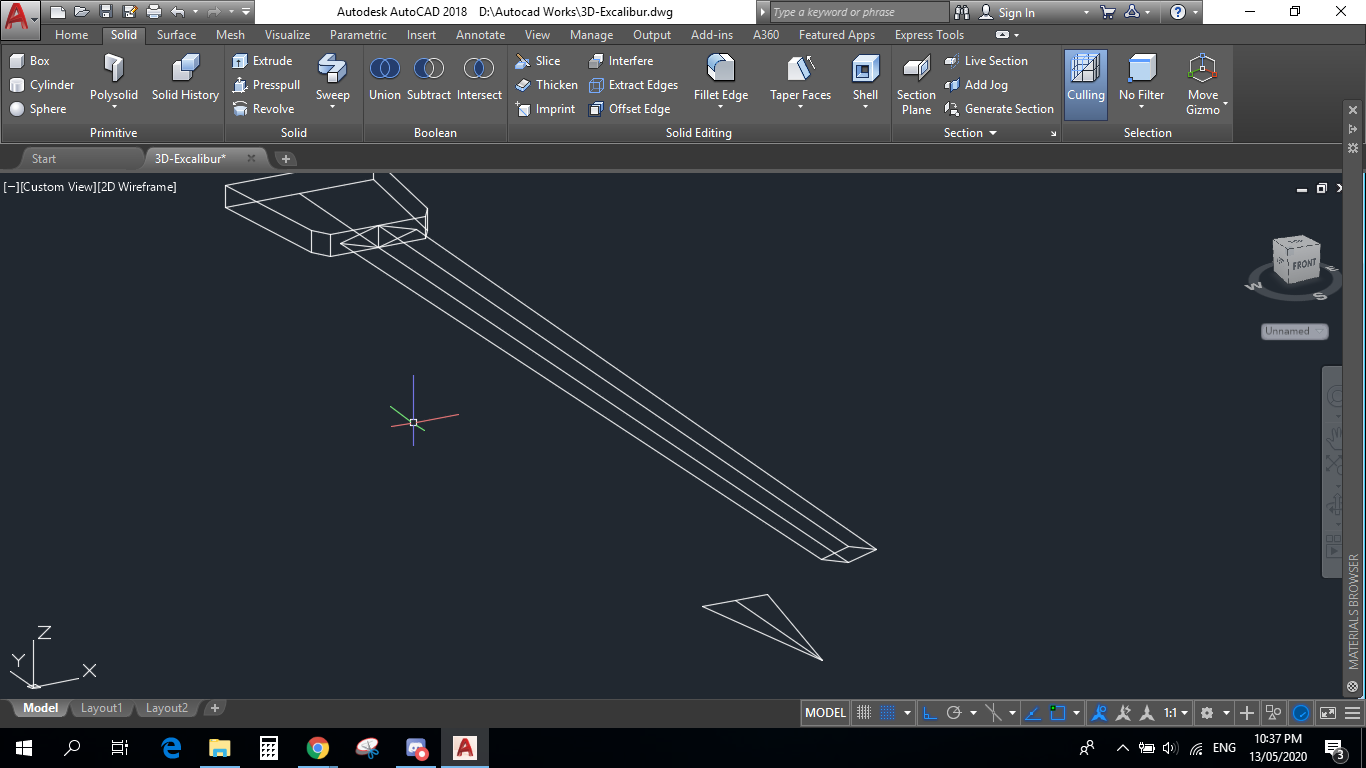Apply Intersect boolean operation
Screen dimensions: 1366x768
(479, 78)
